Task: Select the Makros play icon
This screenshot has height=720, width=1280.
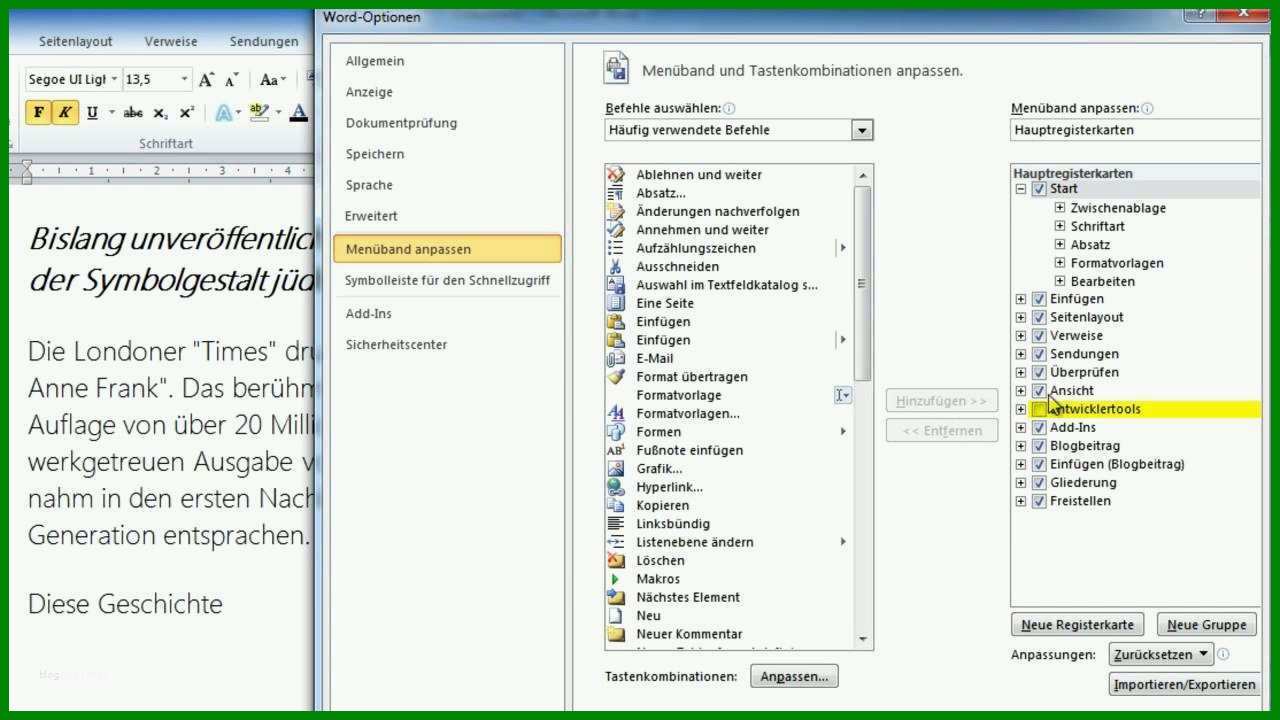Action: pos(616,579)
